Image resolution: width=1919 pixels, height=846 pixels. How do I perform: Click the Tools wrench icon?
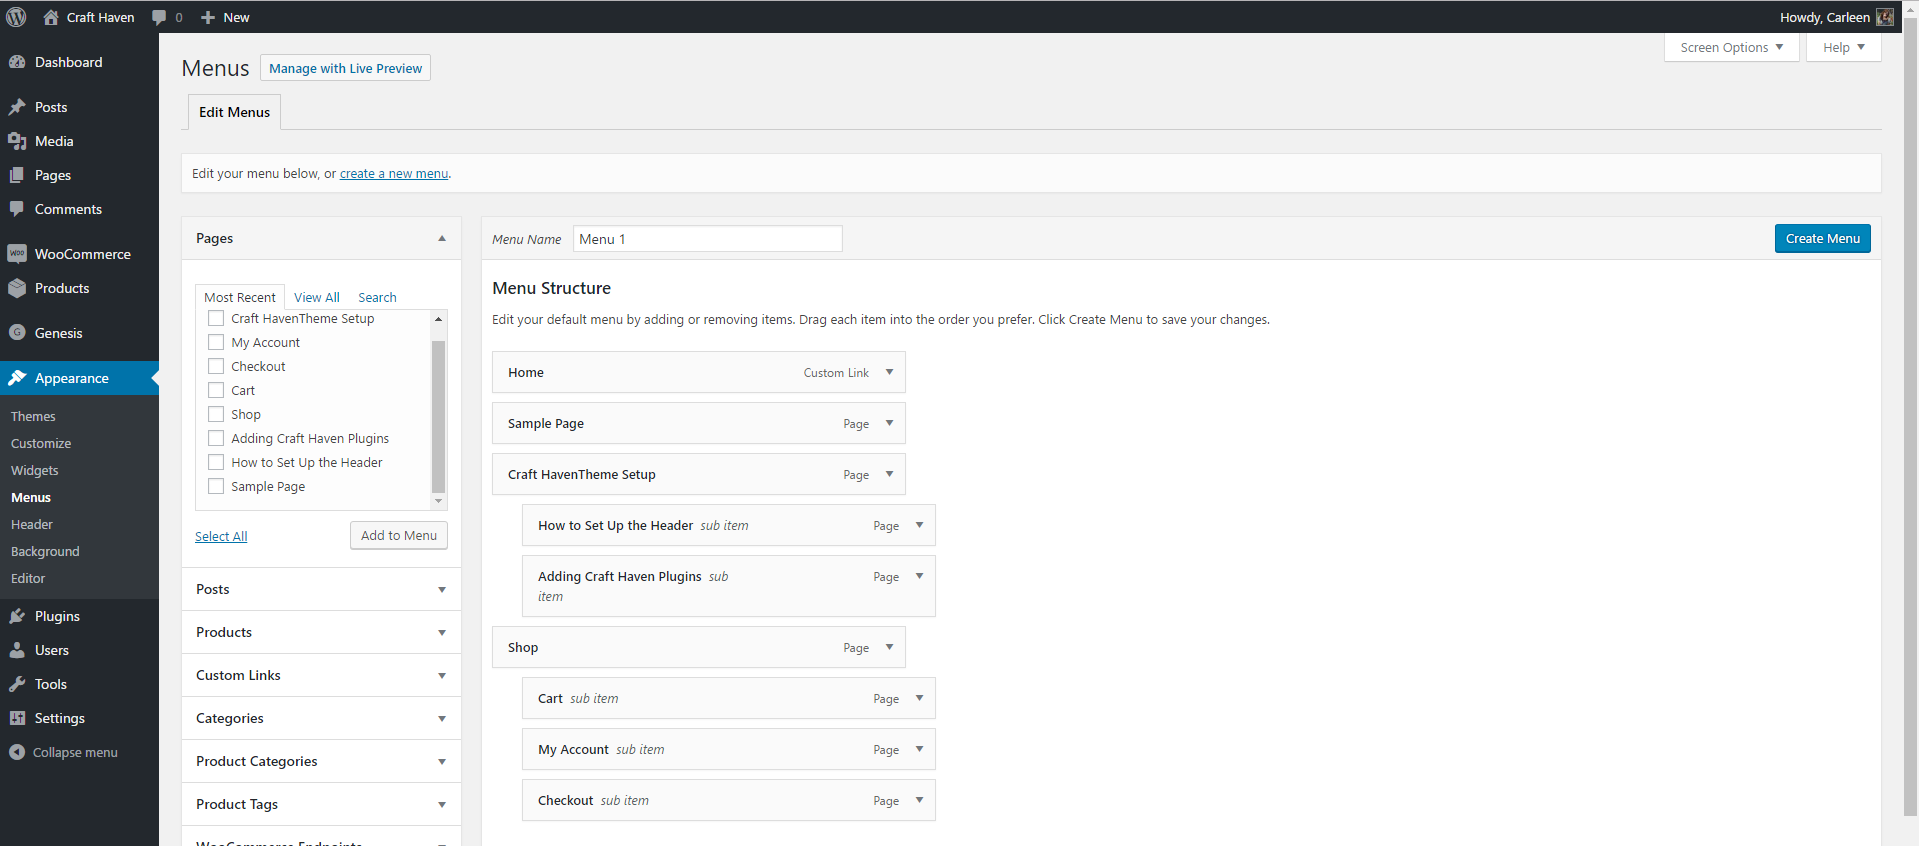17,684
